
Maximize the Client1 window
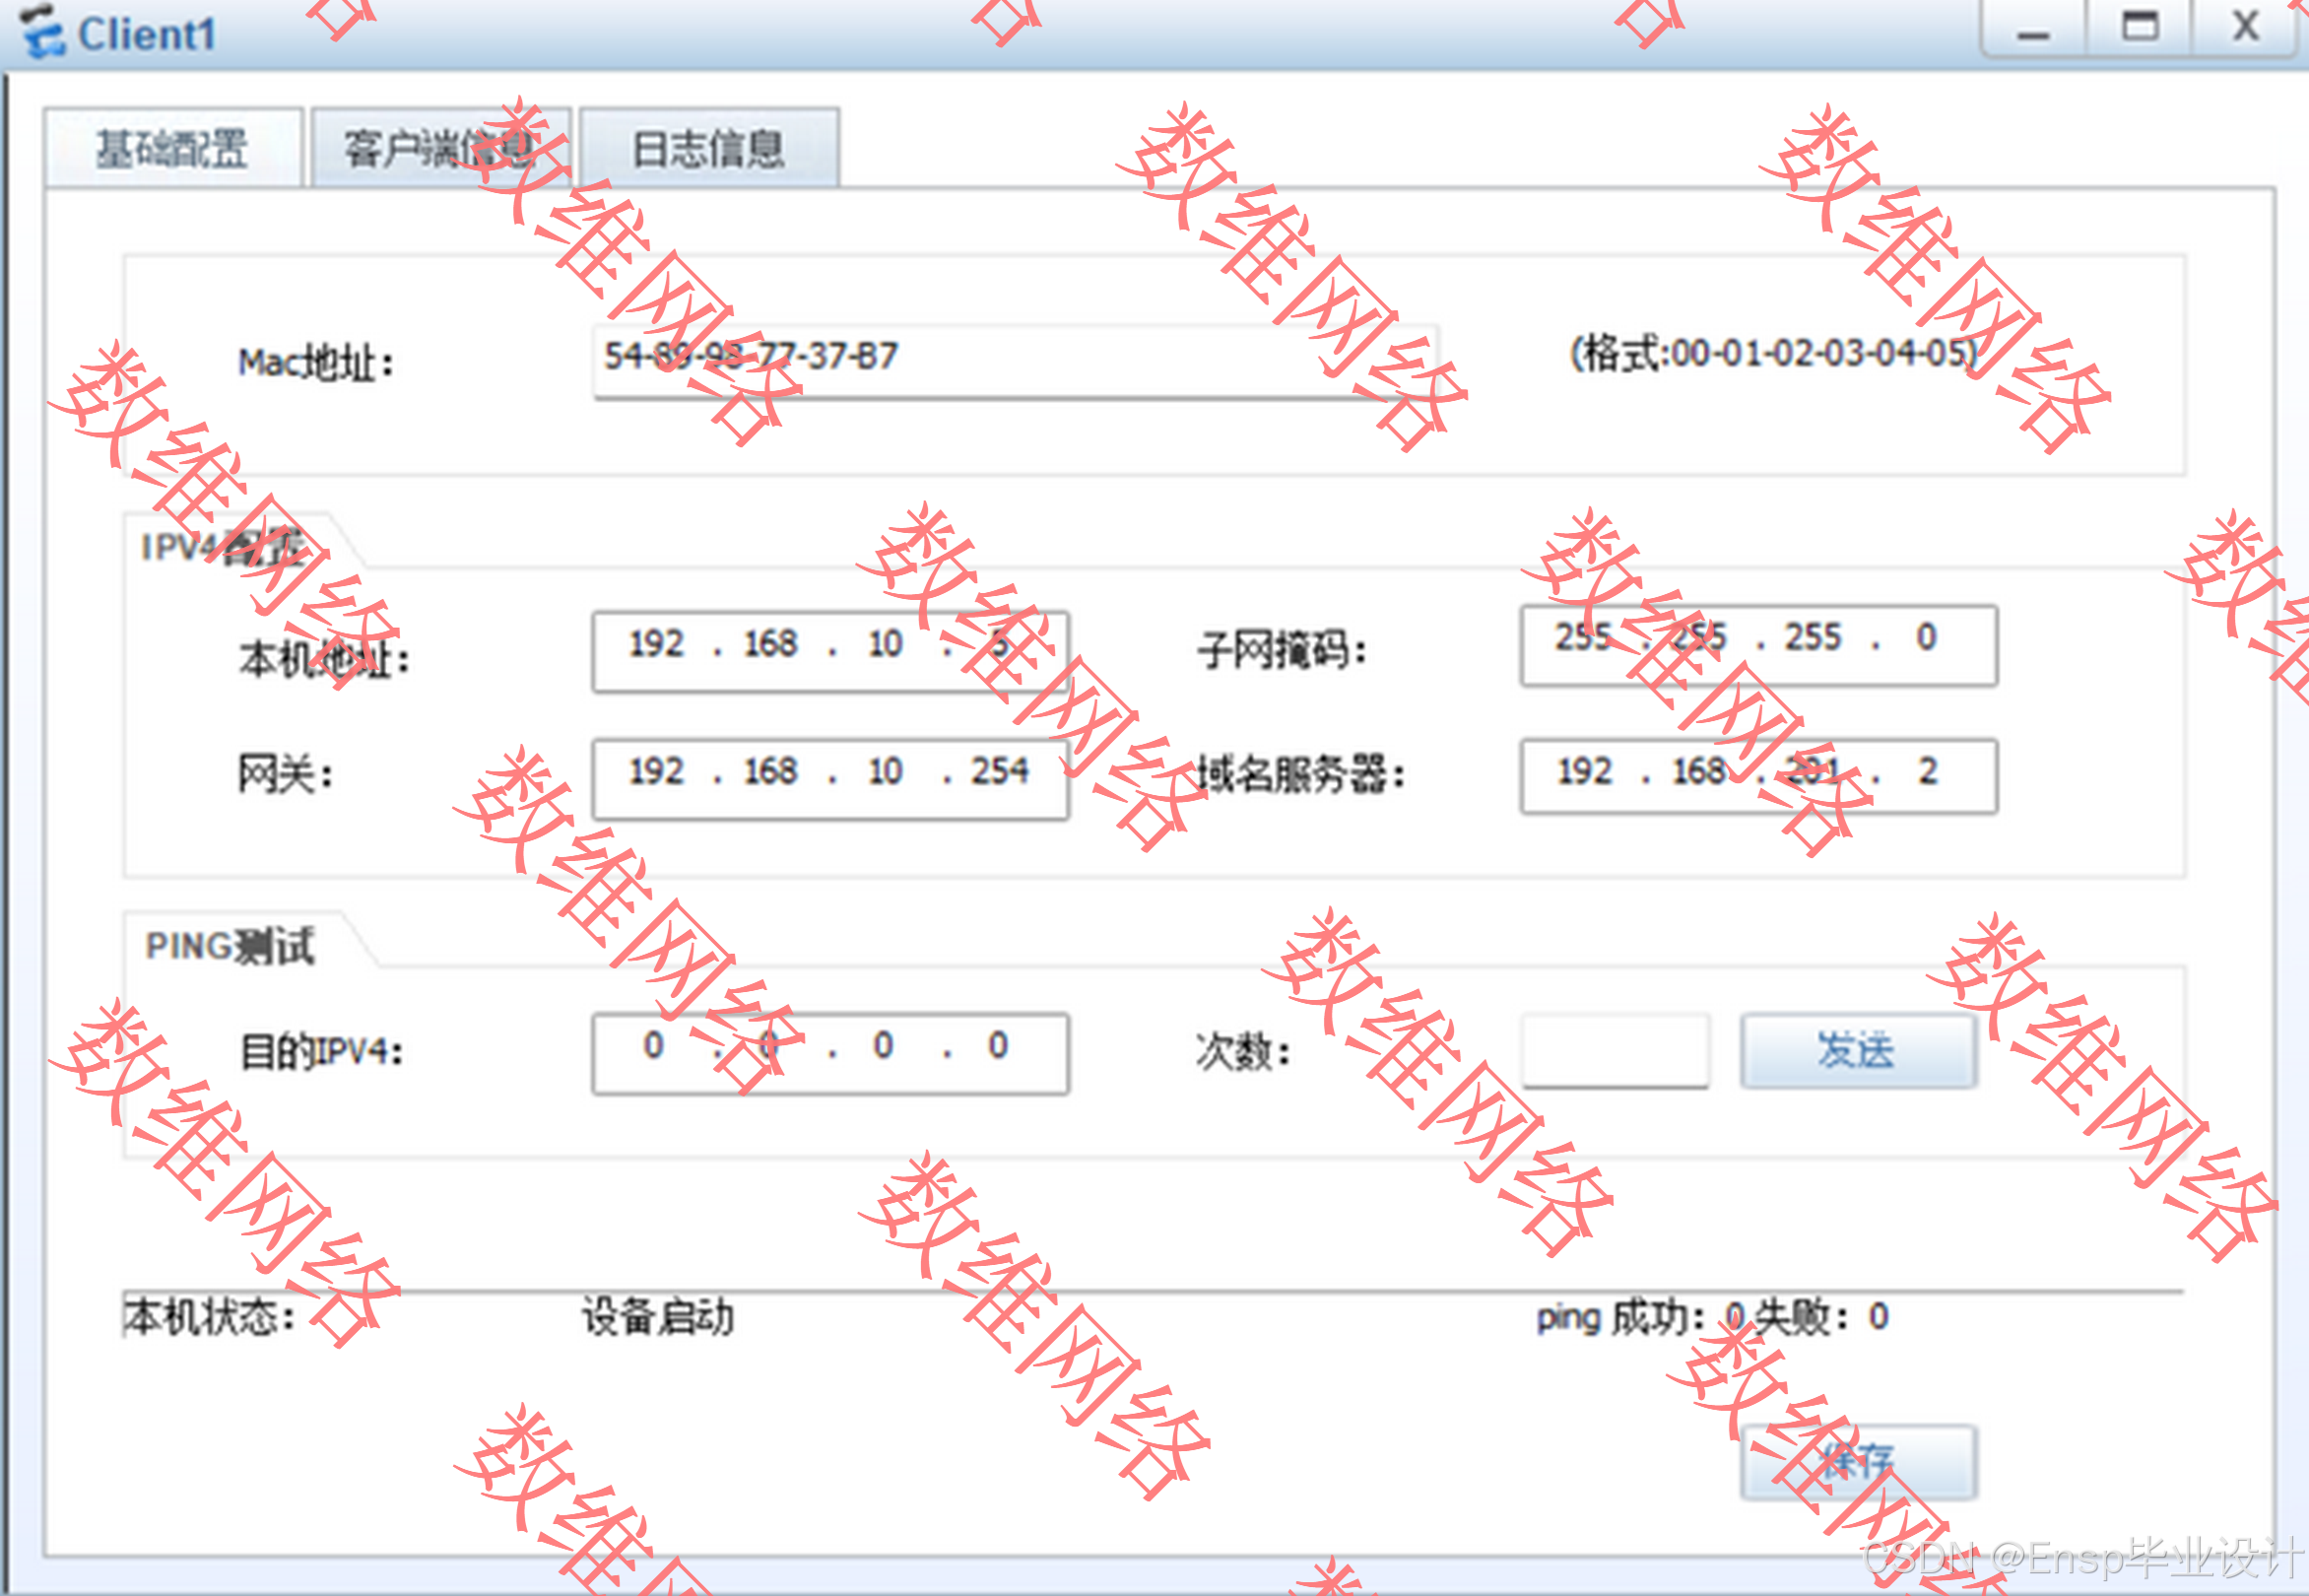(2139, 28)
